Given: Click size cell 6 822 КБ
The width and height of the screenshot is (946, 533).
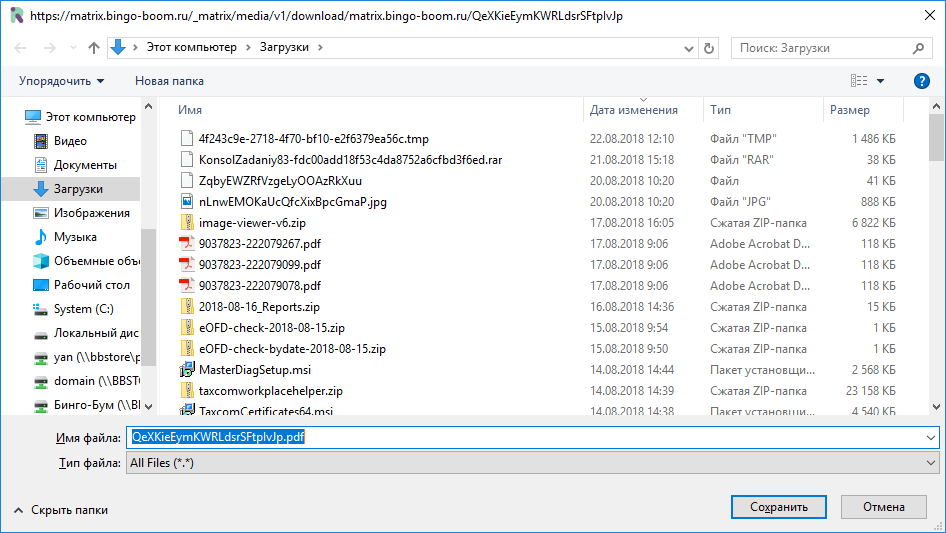Looking at the screenshot, I should click(x=874, y=223).
